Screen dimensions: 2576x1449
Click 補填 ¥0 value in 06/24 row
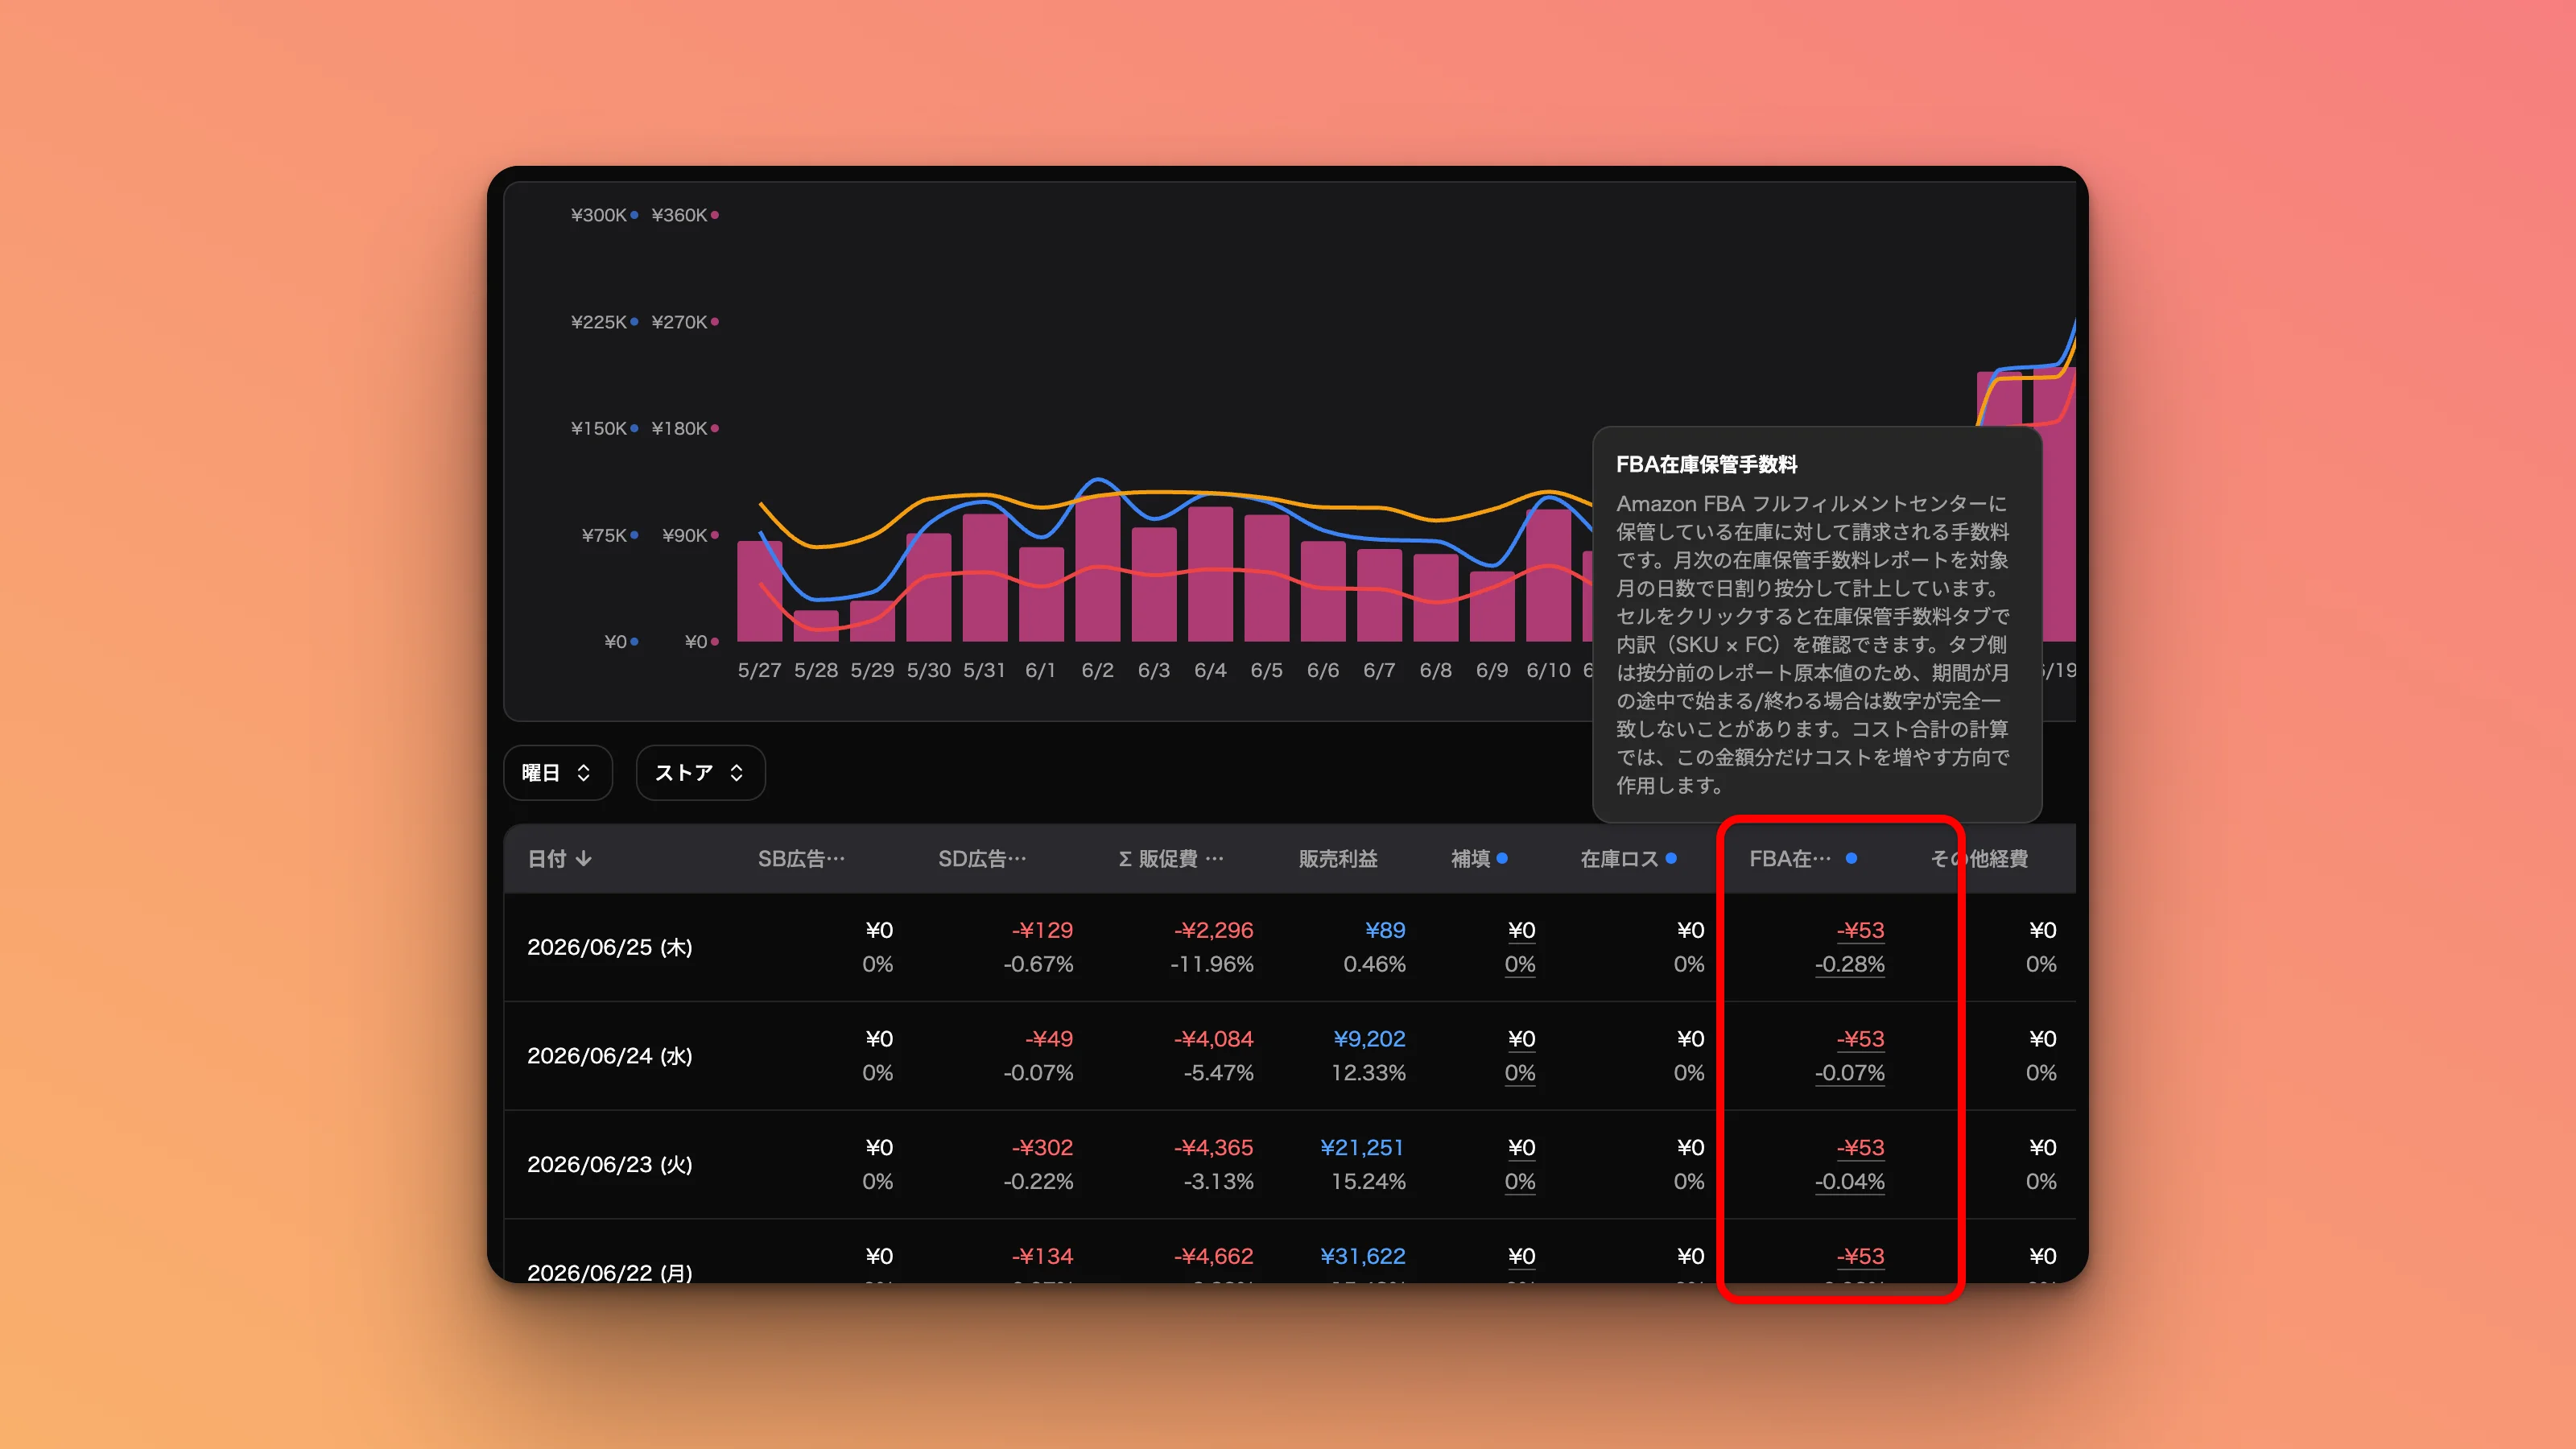[1521, 1039]
